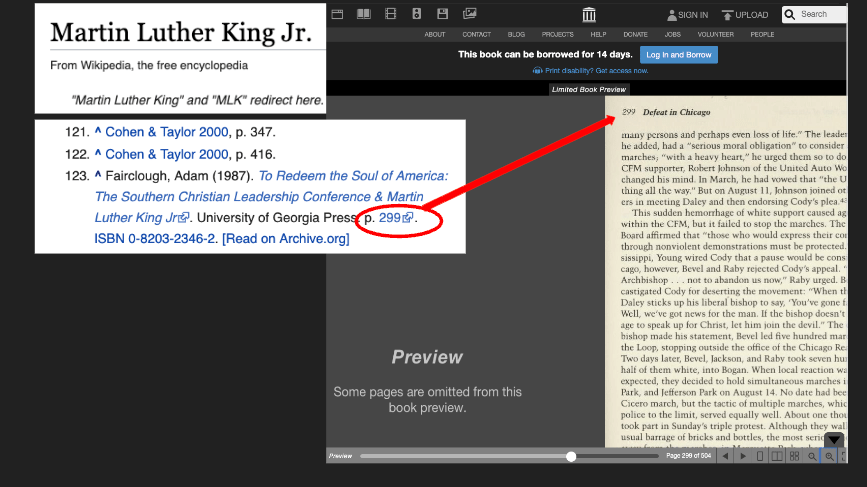Switch to one-page view
Screen dimensions: 867x487
tap(760, 456)
